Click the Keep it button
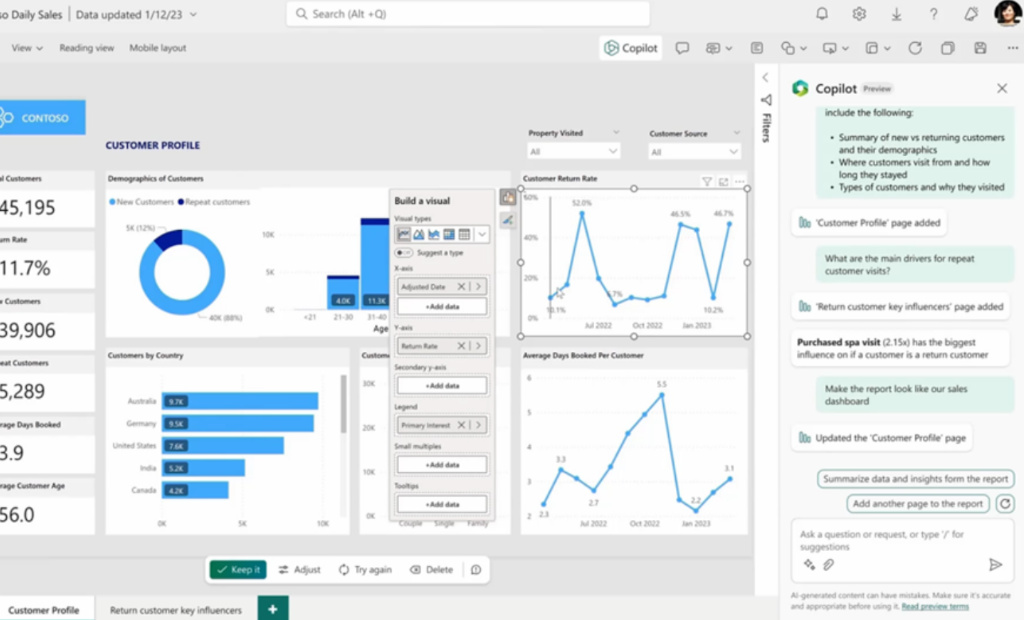Screen dimensions: 1024x620 coord(238,570)
